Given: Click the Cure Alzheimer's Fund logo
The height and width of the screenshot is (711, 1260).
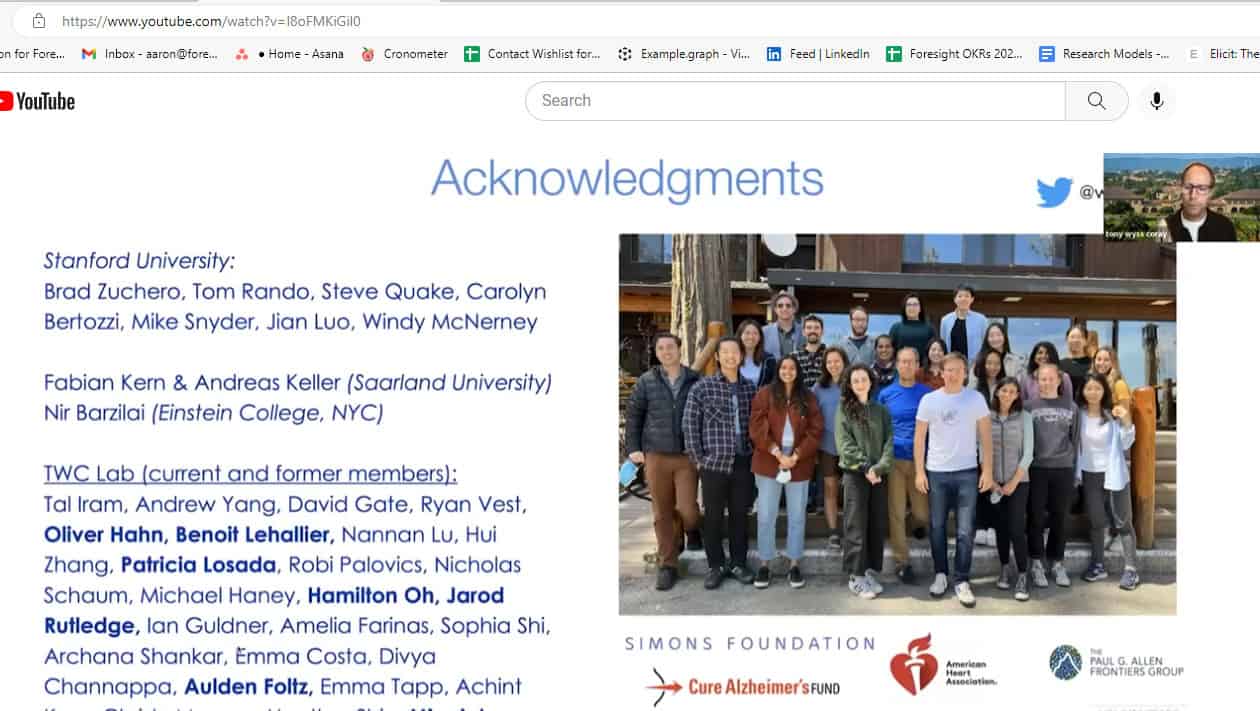Looking at the screenshot, I should [x=743, y=686].
